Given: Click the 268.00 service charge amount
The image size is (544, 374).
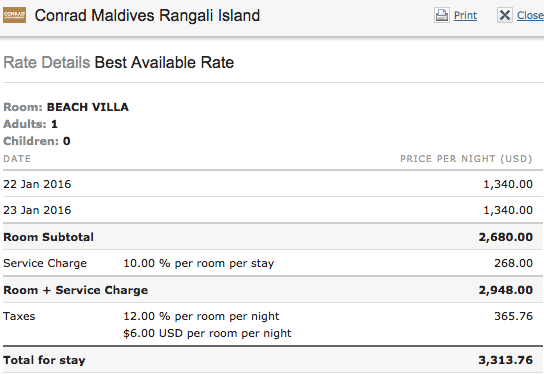Looking at the screenshot, I should (513, 263).
